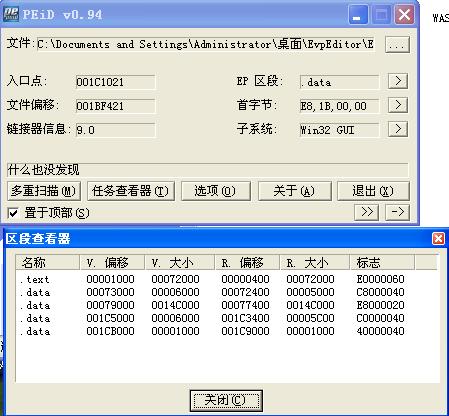The height and width of the screenshot is (416, 449).
Task: Click the E0000060 flags value
Action: pos(380,279)
